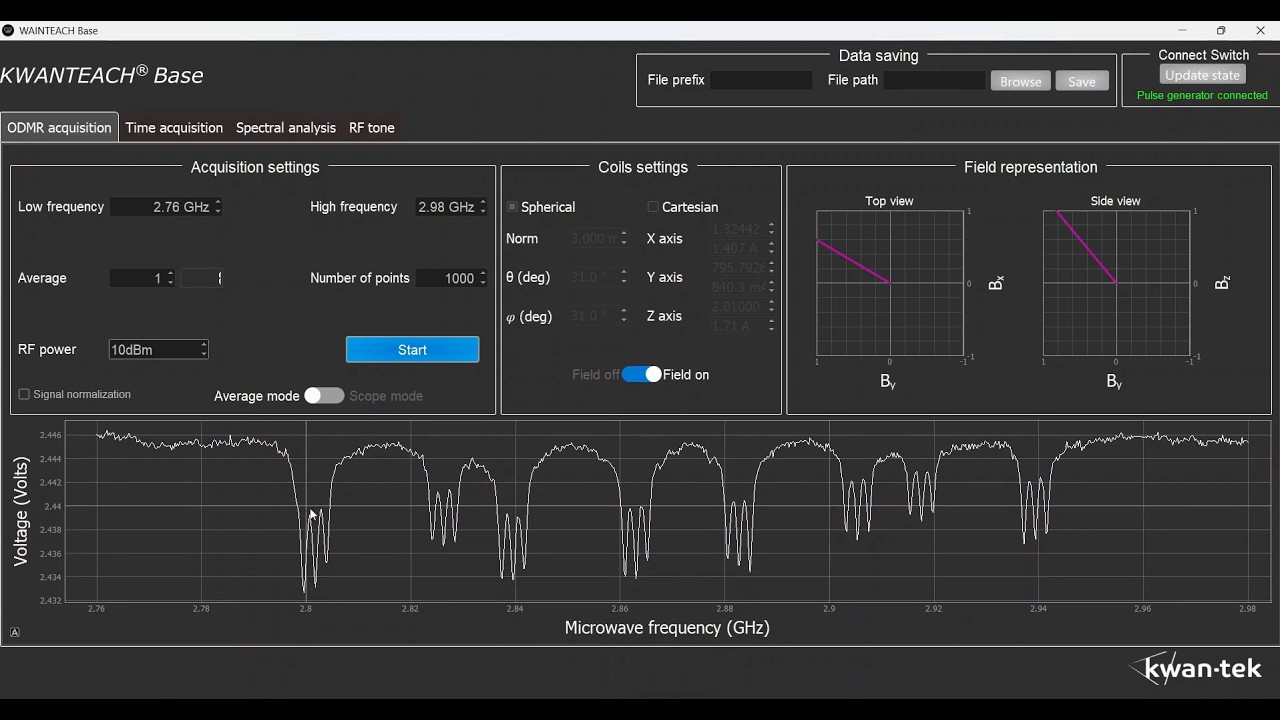Click the Y axis 795.792 field
1280x720 pixels.
click(x=743, y=268)
